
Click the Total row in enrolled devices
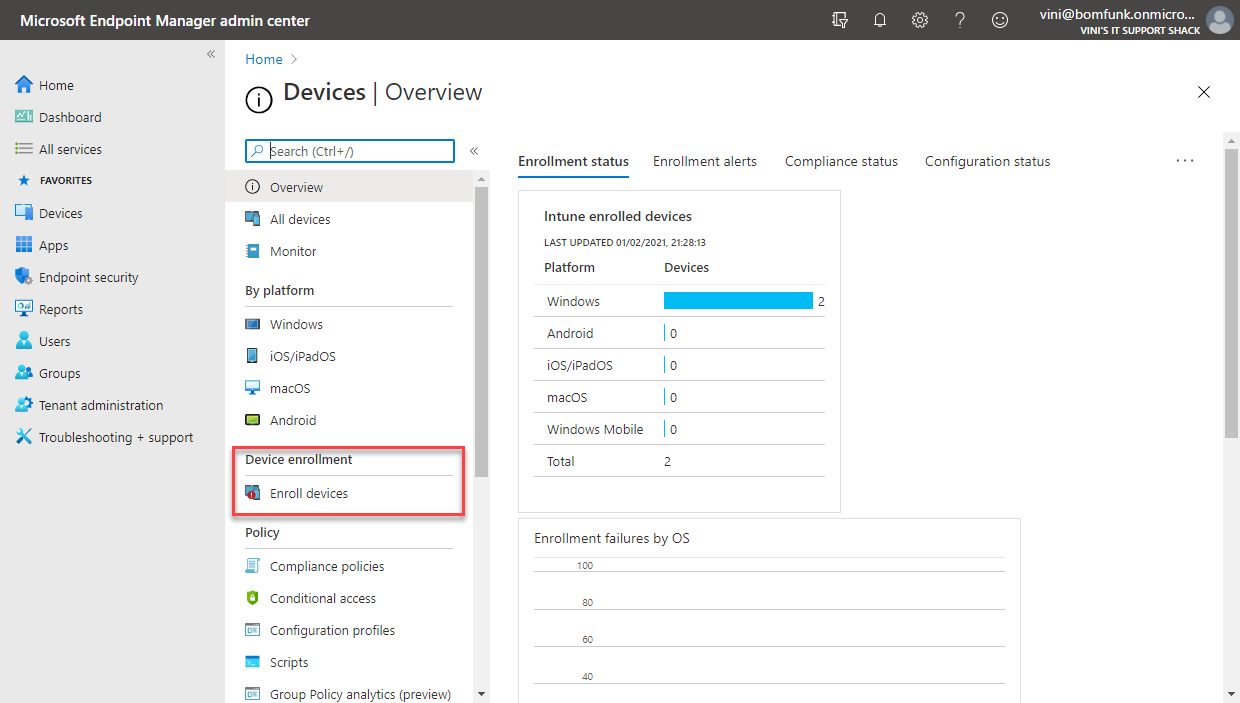coord(680,461)
